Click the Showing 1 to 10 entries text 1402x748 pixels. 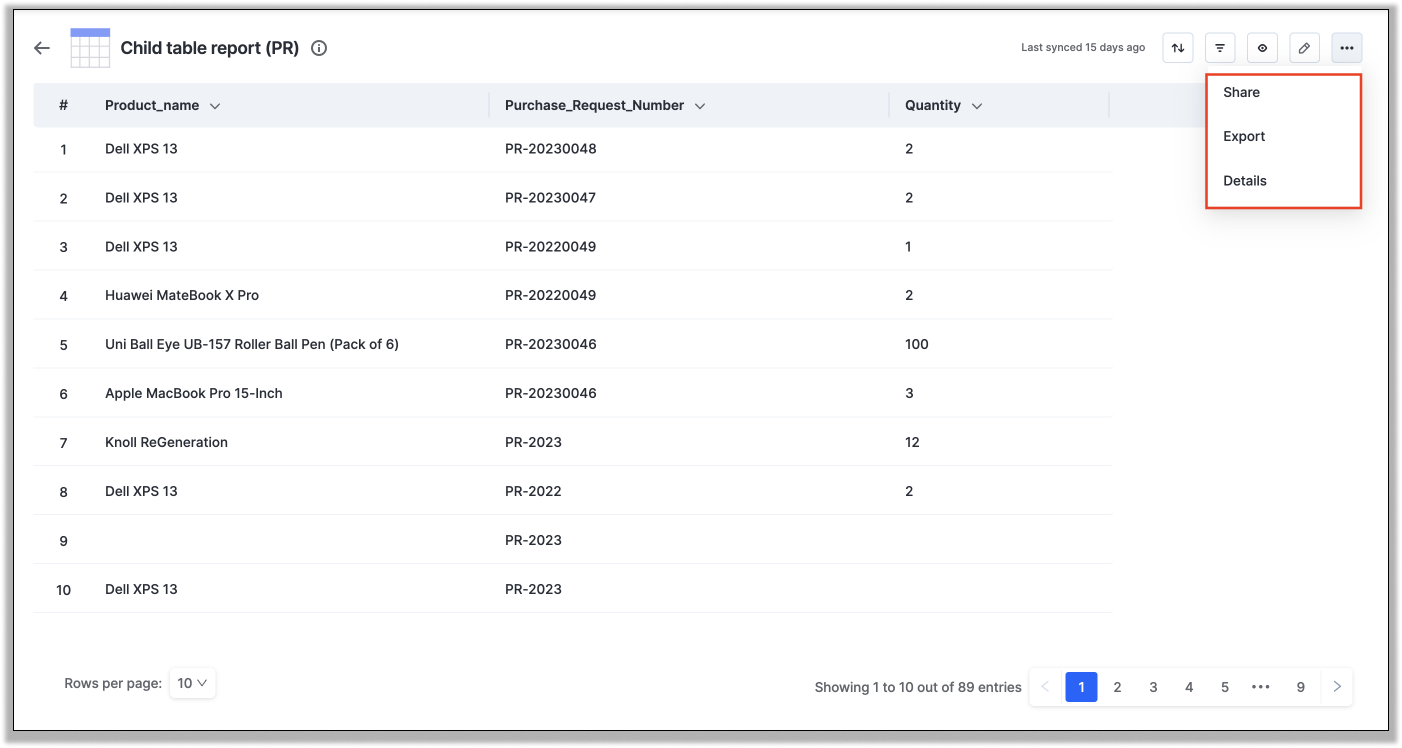point(918,687)
